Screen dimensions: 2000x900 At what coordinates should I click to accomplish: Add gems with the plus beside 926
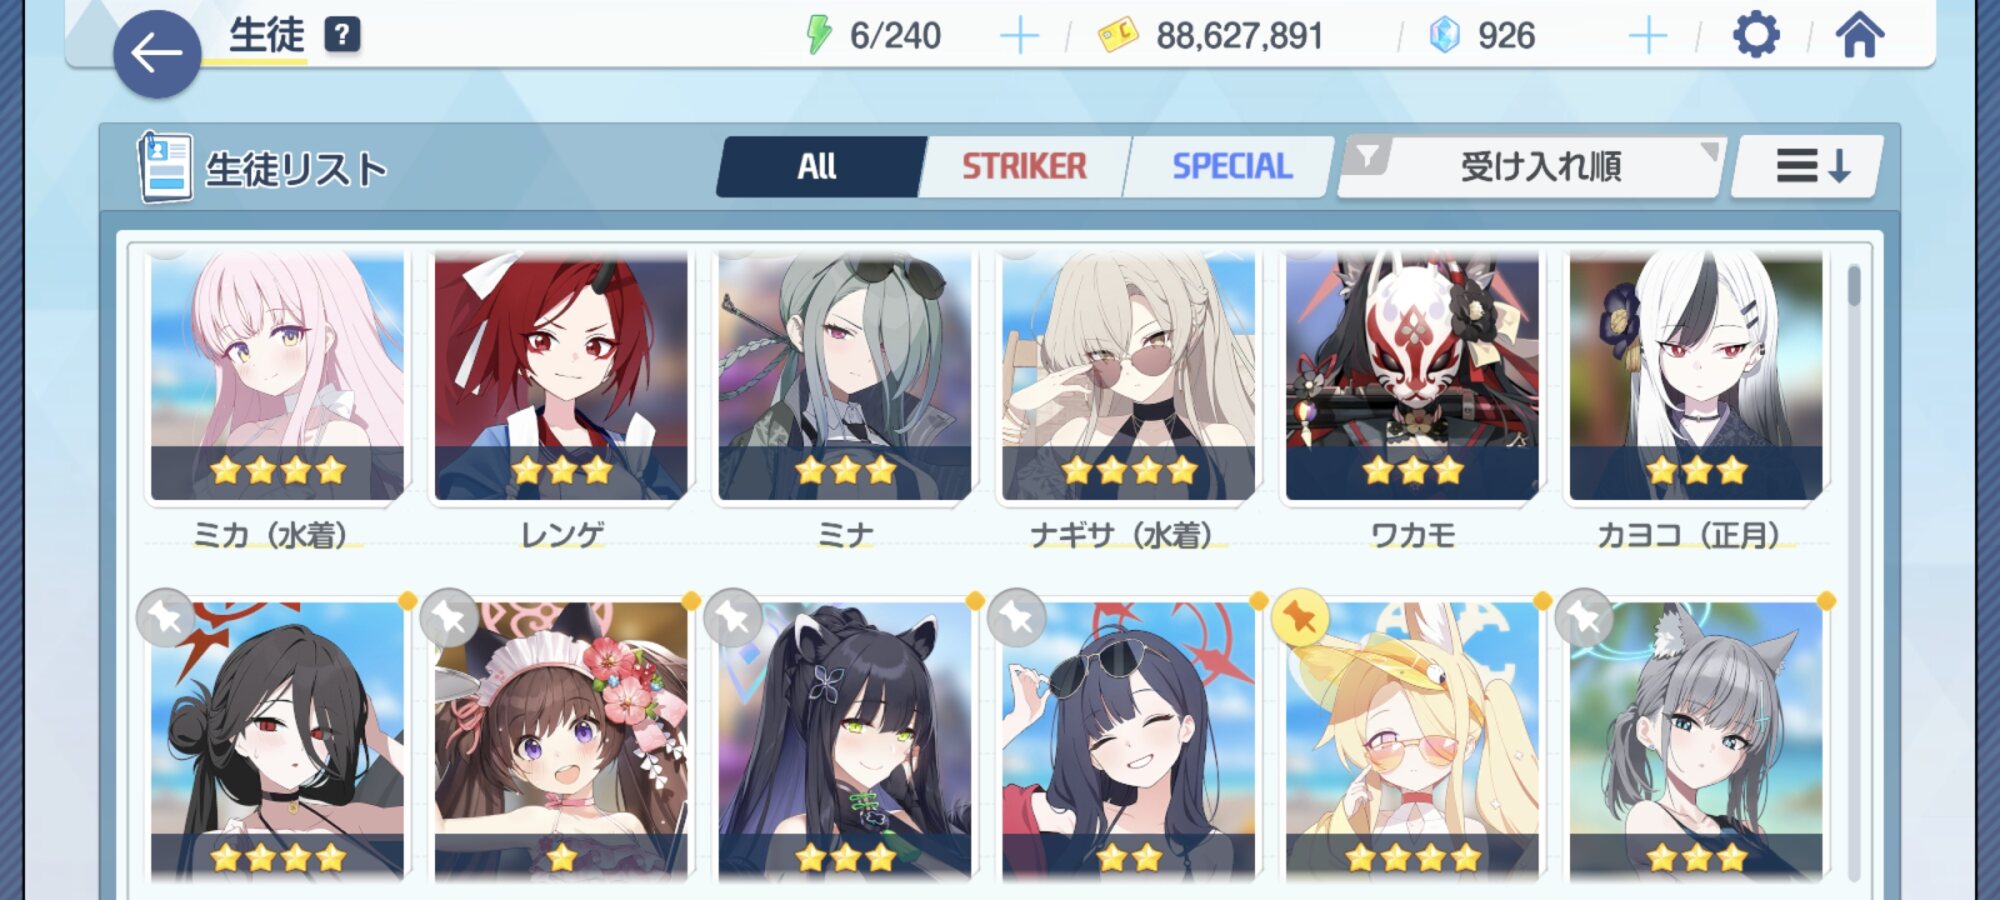tap(1647, 36)
